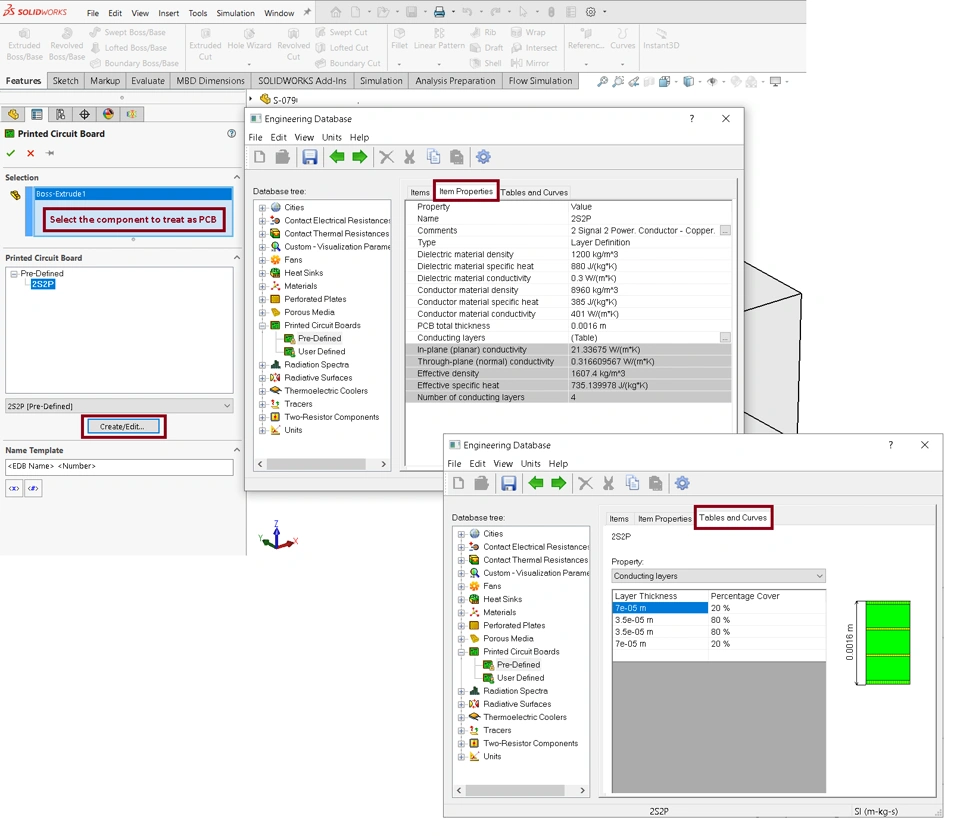Select 2S2P item in Printed Circuit Board list

[x=43, y=284]
